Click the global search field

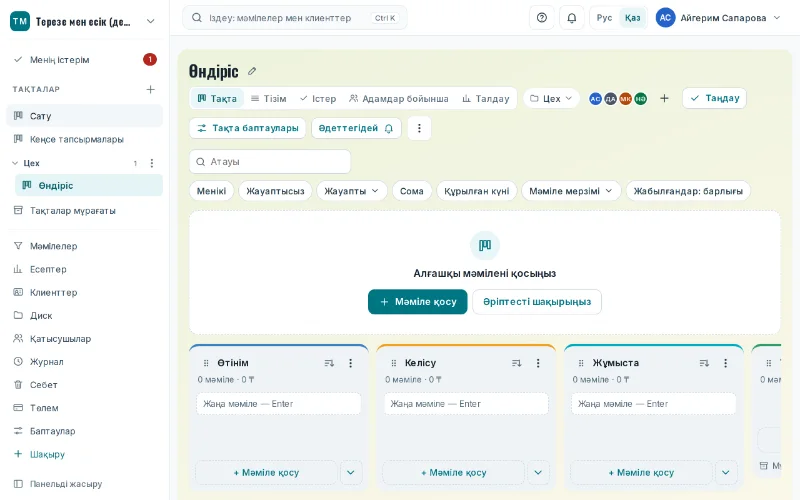click(x=294, y=18)
